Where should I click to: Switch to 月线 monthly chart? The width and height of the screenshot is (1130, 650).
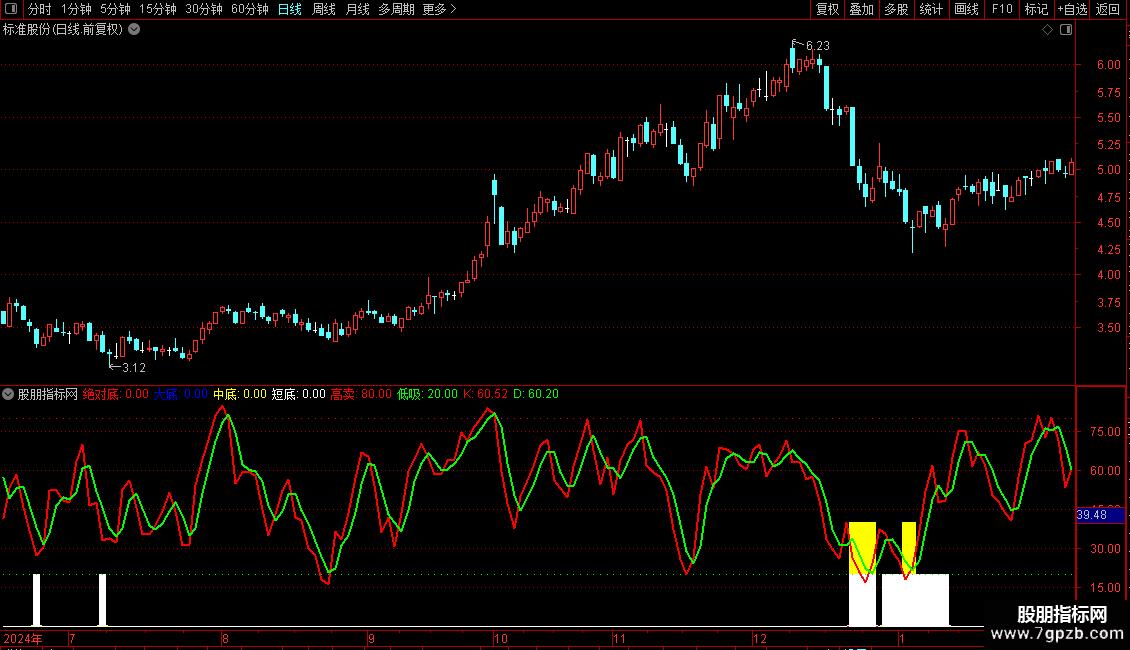[x=357, y=9]
